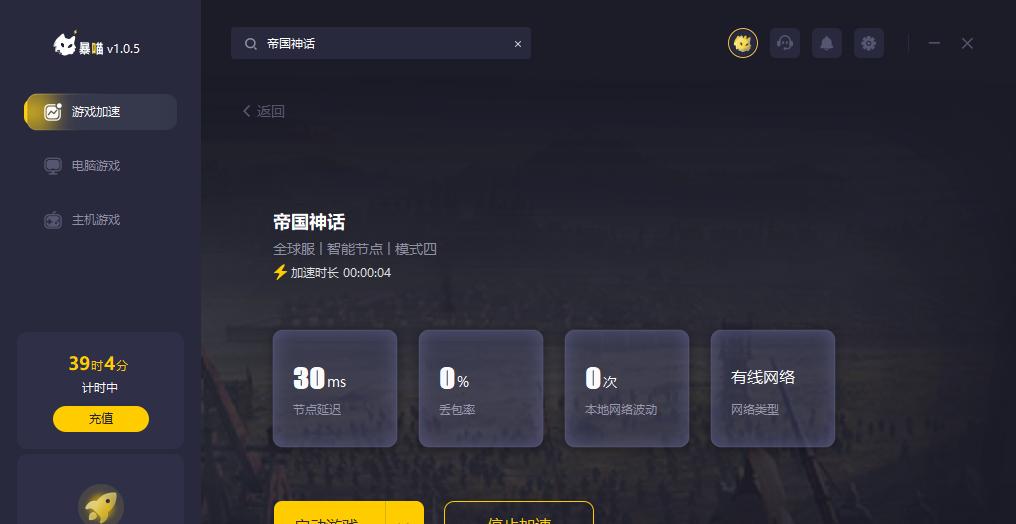
Task: Open customer support headset icon
Action: [x=785, y=43]
